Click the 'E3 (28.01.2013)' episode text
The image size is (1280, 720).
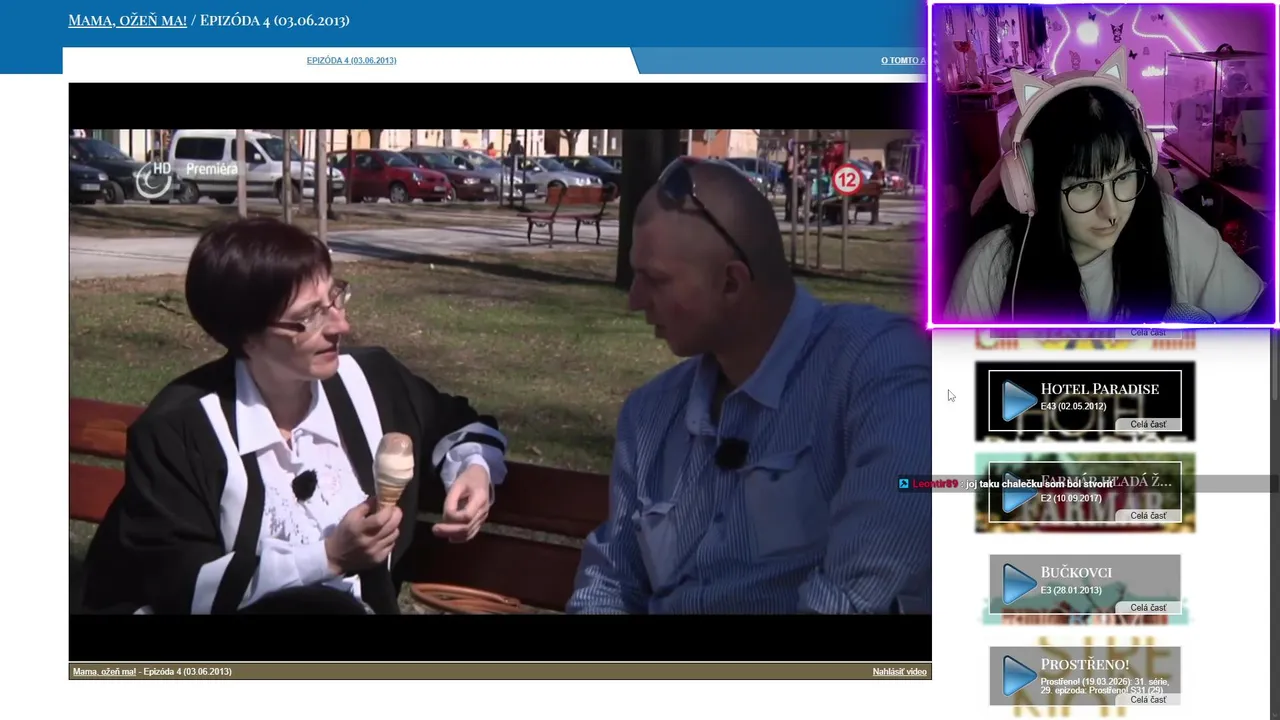tap(1071, 590)
